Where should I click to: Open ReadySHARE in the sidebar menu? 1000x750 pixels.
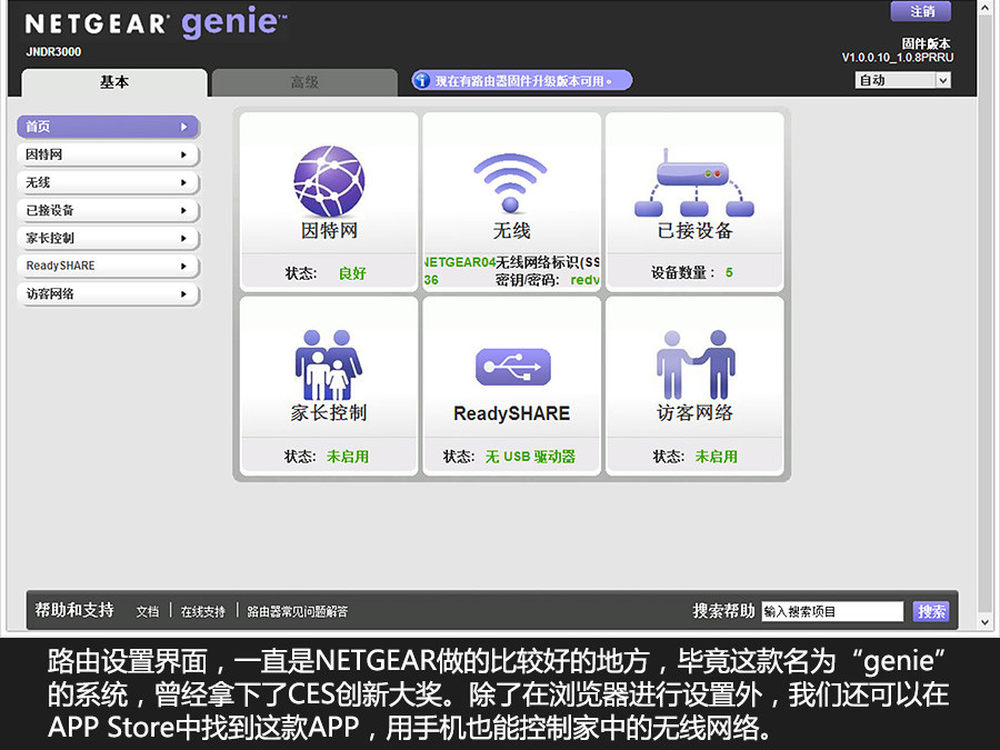(108, 266)
